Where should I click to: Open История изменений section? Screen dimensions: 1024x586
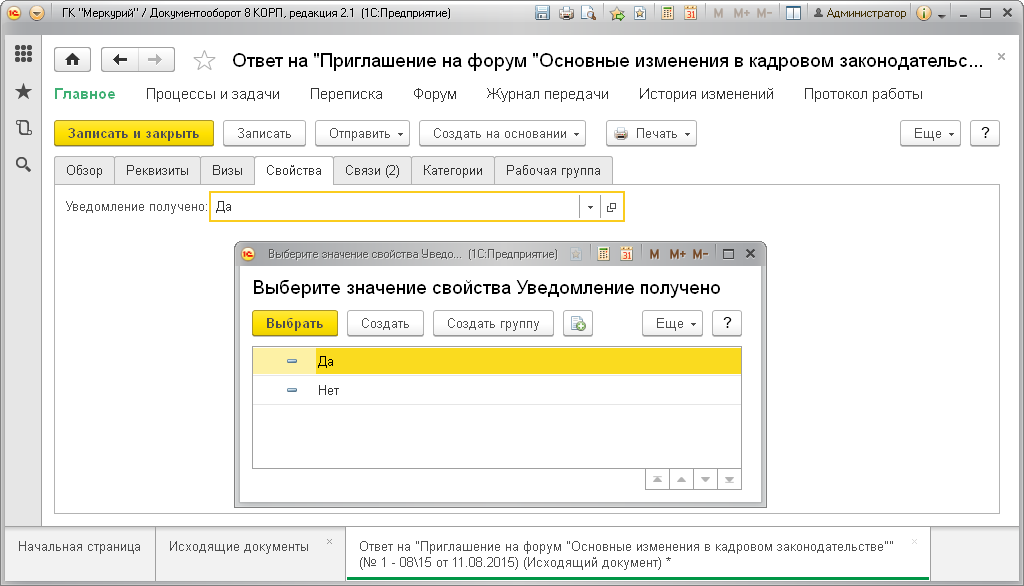point(706,94)
